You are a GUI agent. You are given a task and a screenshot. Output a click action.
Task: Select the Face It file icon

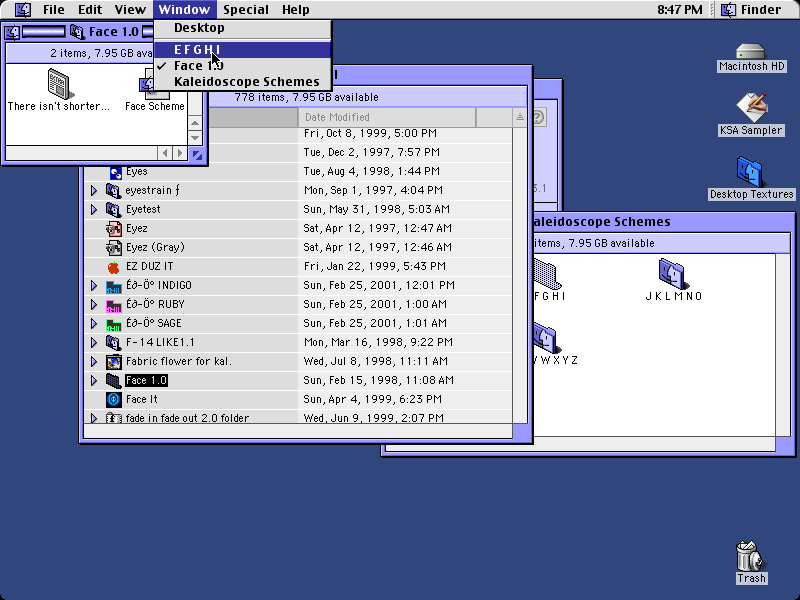[113, 399]
